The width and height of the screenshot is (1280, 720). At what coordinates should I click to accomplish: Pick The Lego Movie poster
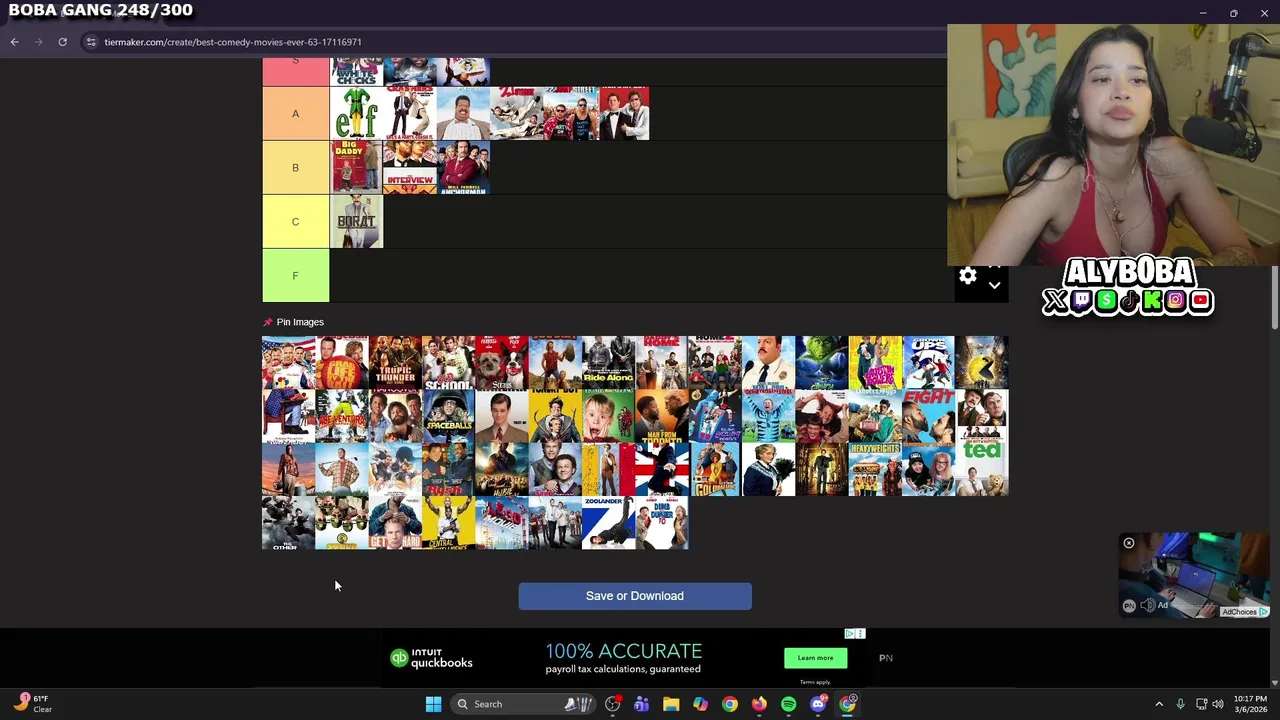502,523
